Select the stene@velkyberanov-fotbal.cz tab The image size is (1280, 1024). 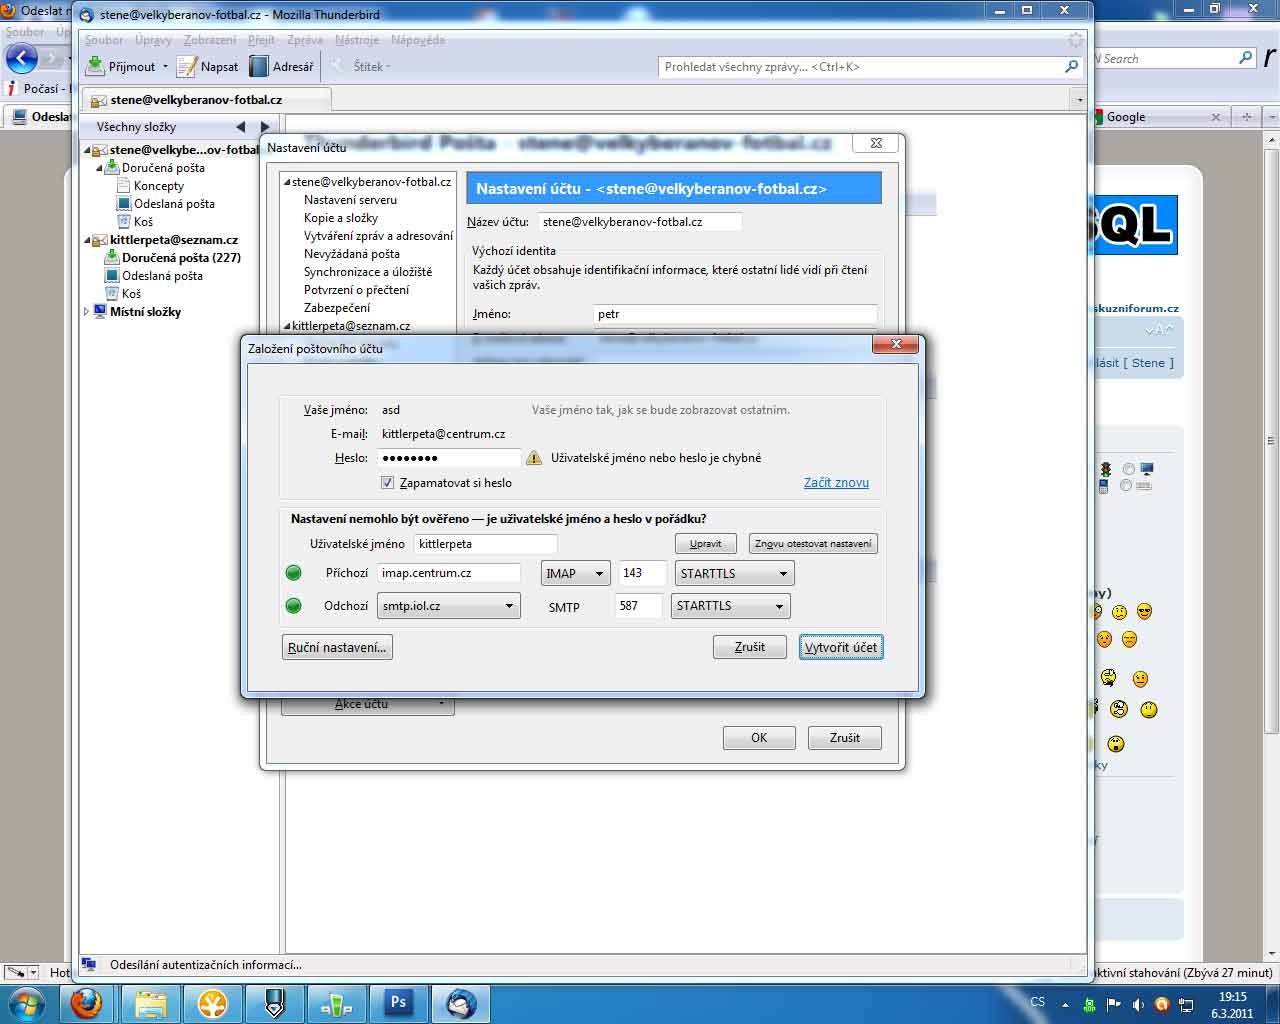pos(206,100)
